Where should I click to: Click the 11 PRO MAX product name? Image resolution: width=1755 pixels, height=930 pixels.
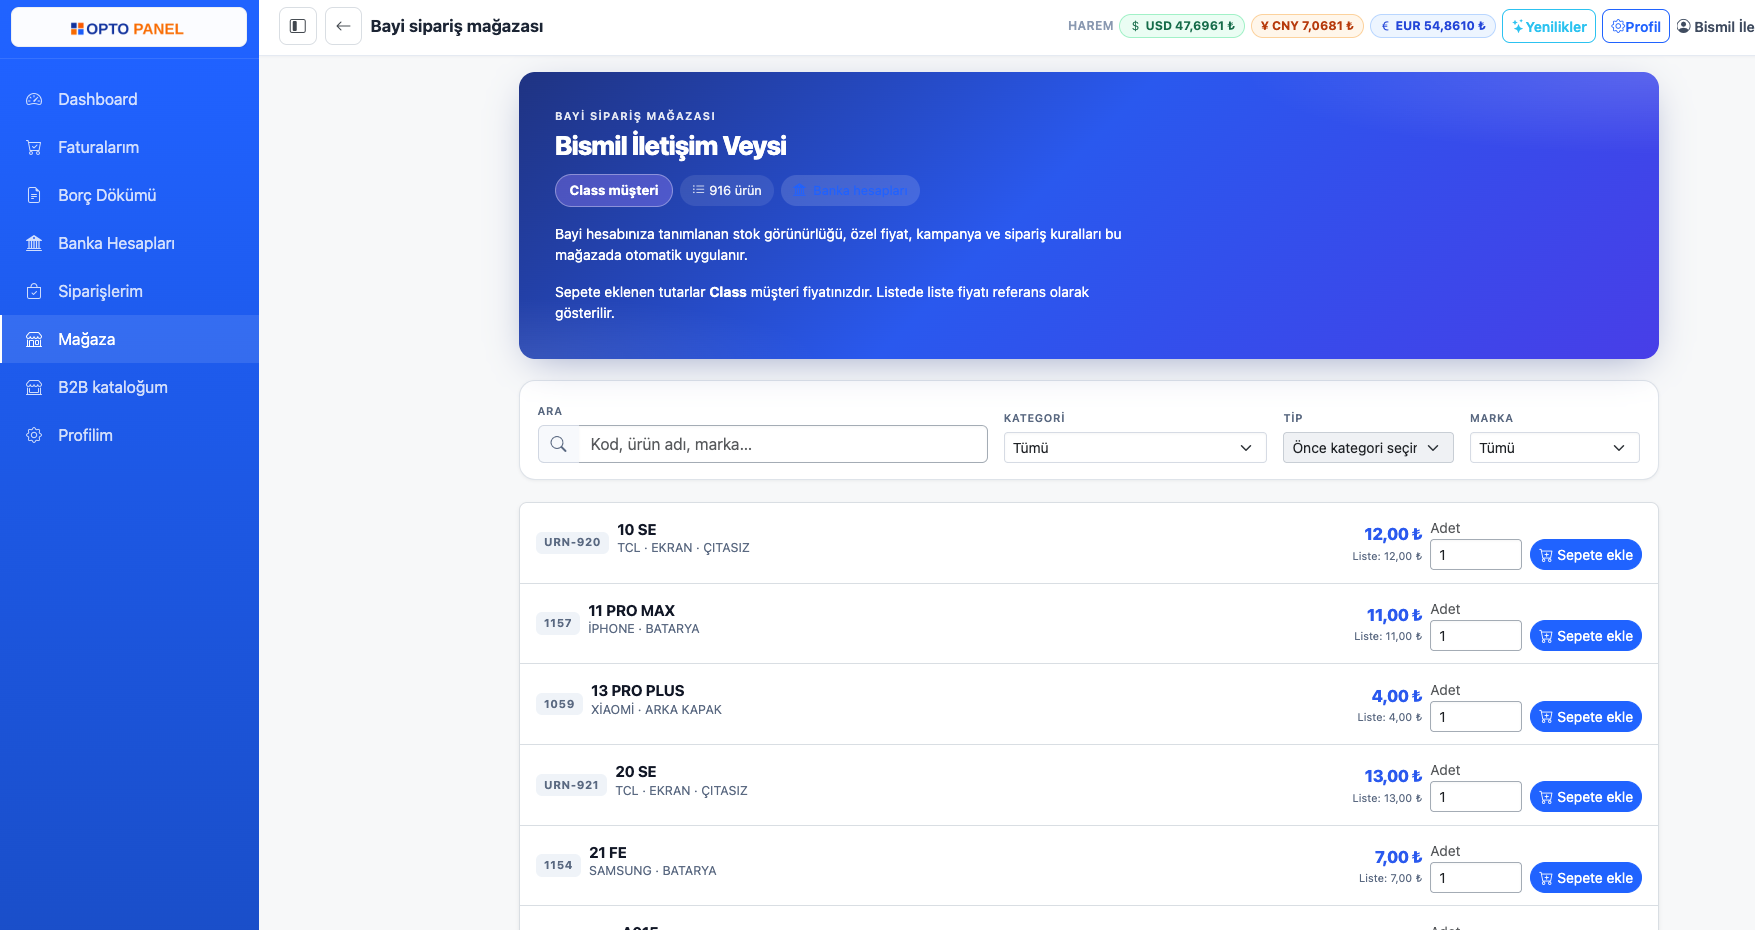(x=631, y=611)
